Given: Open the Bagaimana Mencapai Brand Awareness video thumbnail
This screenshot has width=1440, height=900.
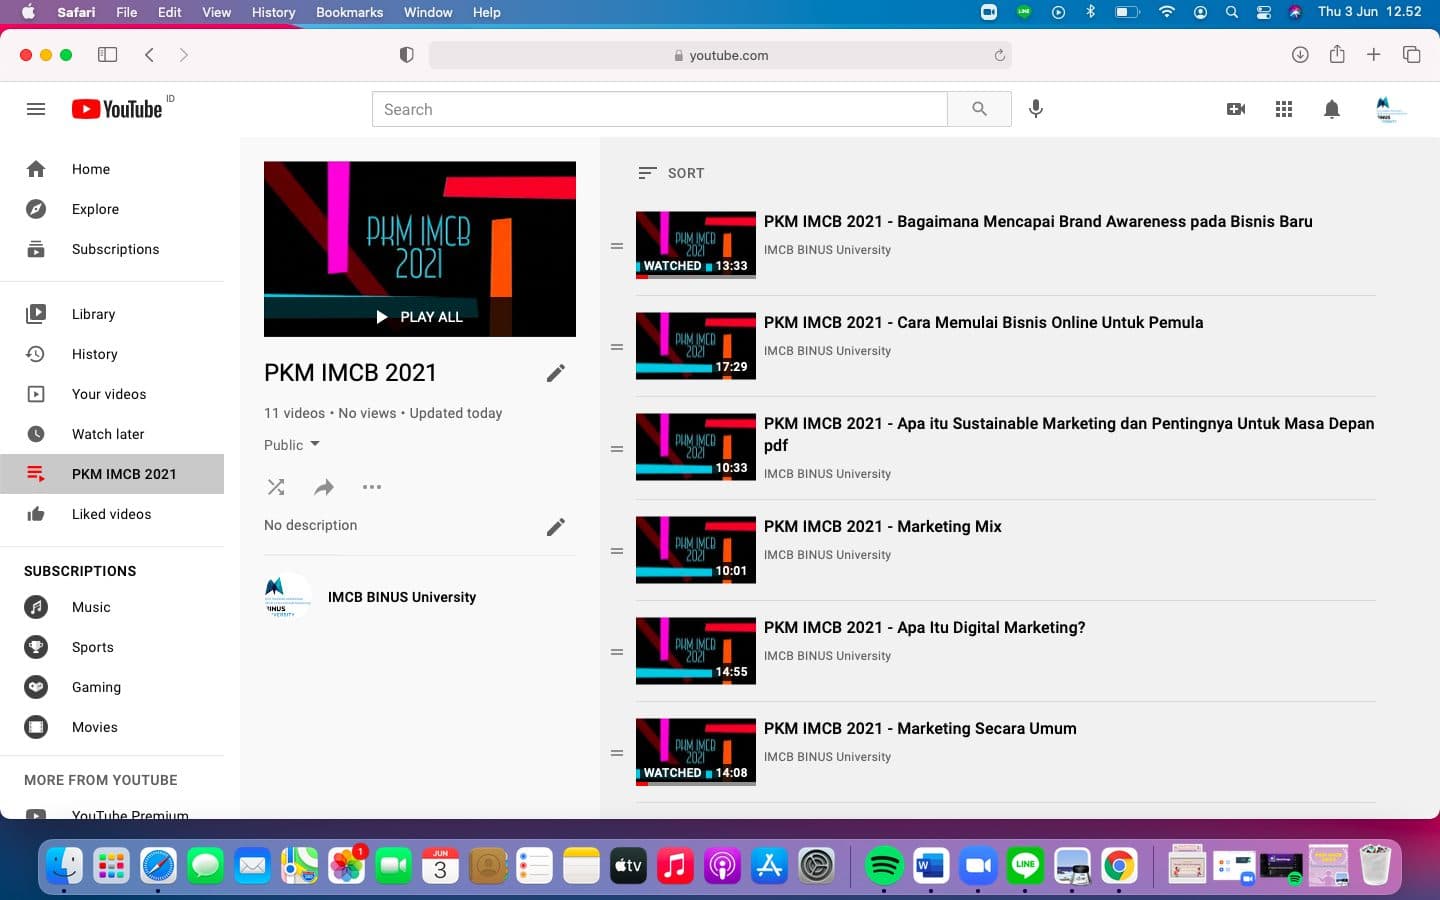Looking at the screenshot, I should (696, 245).
